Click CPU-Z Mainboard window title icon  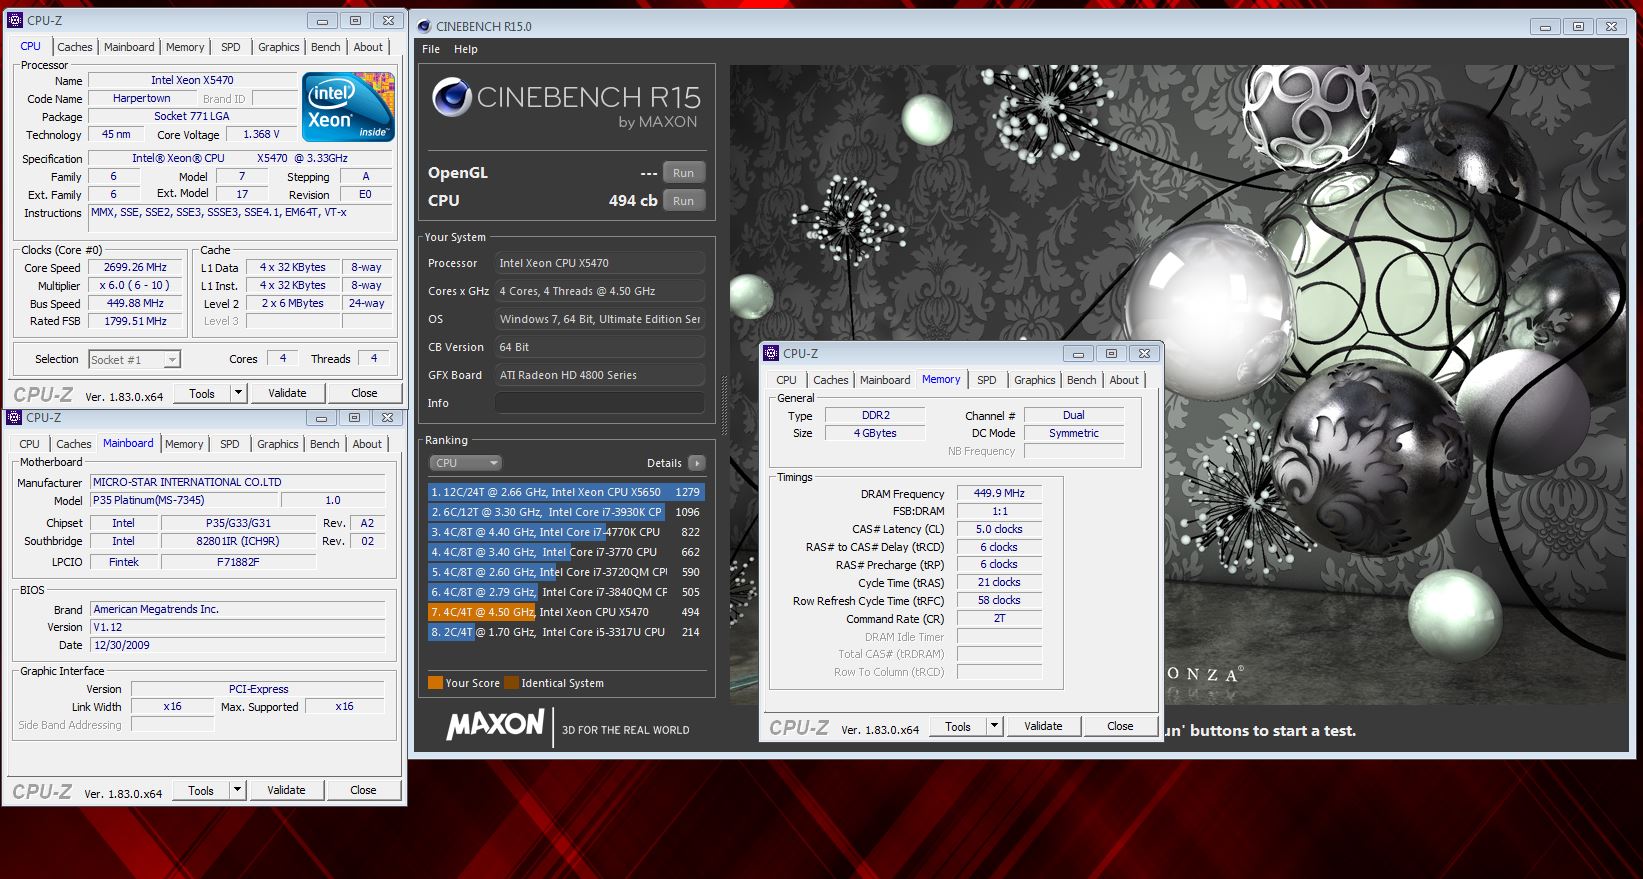click(x=14, y=417)
